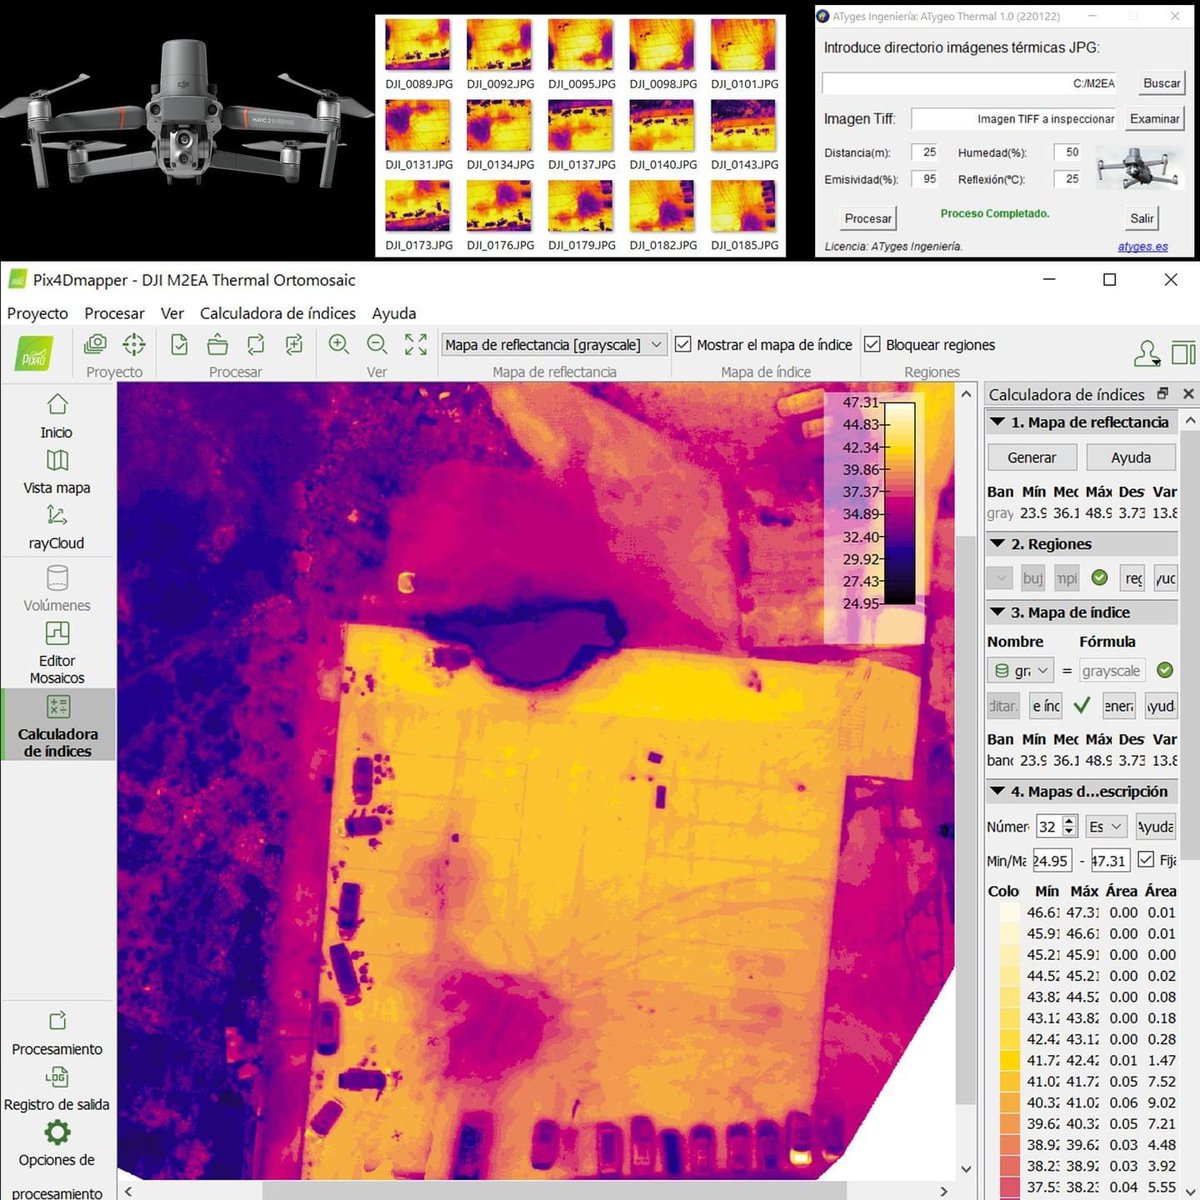The width and height of the screenshot is (1200, 1200).
Task: Click color swatch for 41.72–42.42 class
Action: [1009, 1060]
